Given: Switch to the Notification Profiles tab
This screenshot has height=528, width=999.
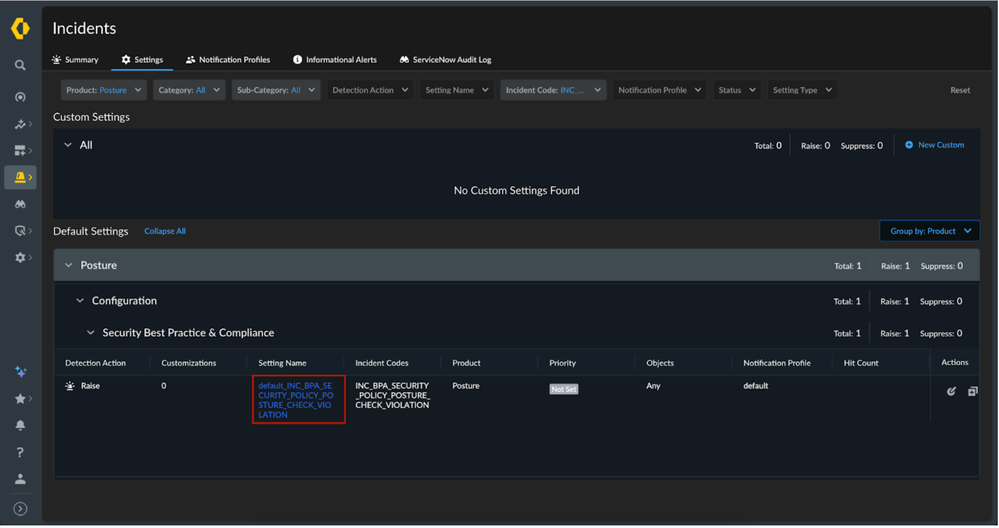Looking at the screenshot, I should pos(227,60).
